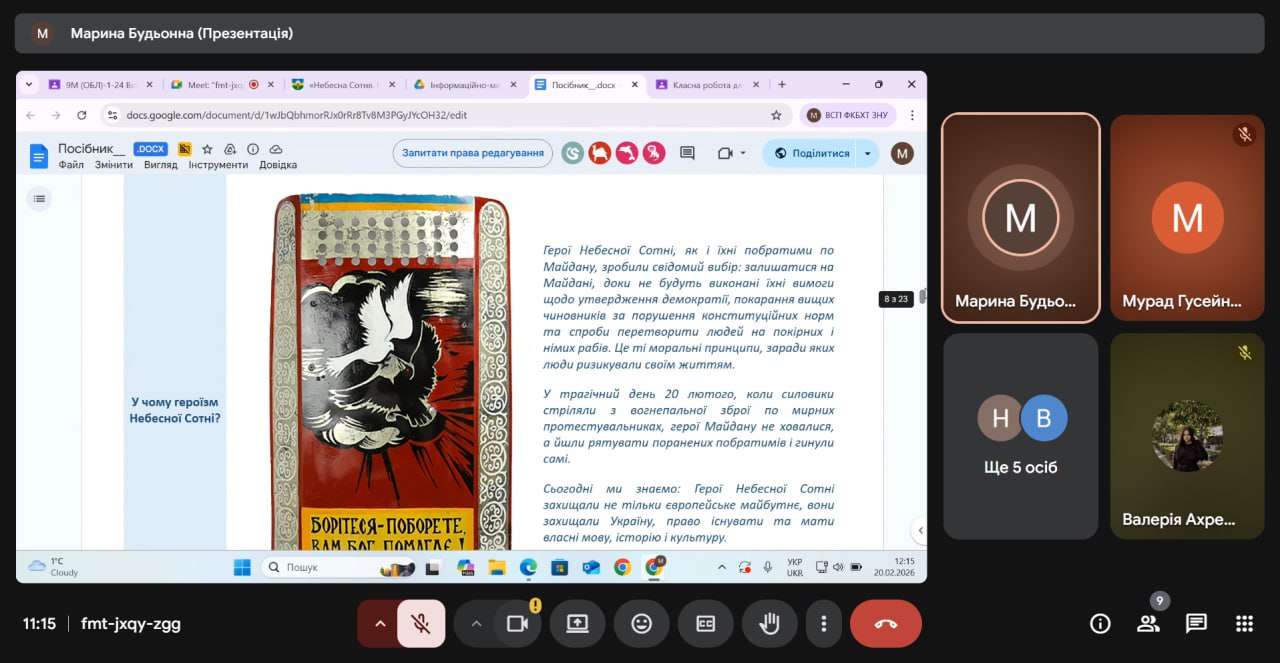
Task: Open the three-dot more options menu
Action: (823, 624)
